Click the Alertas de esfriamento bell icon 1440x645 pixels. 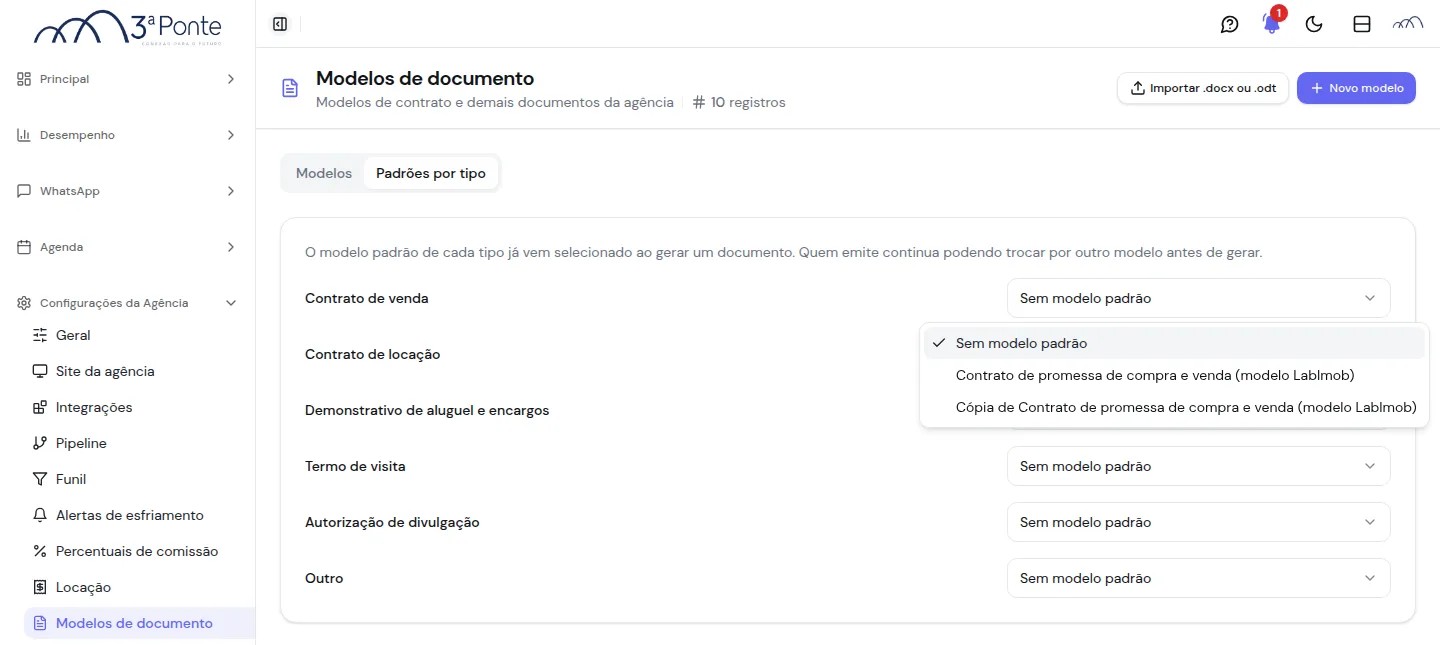[40, 515]
